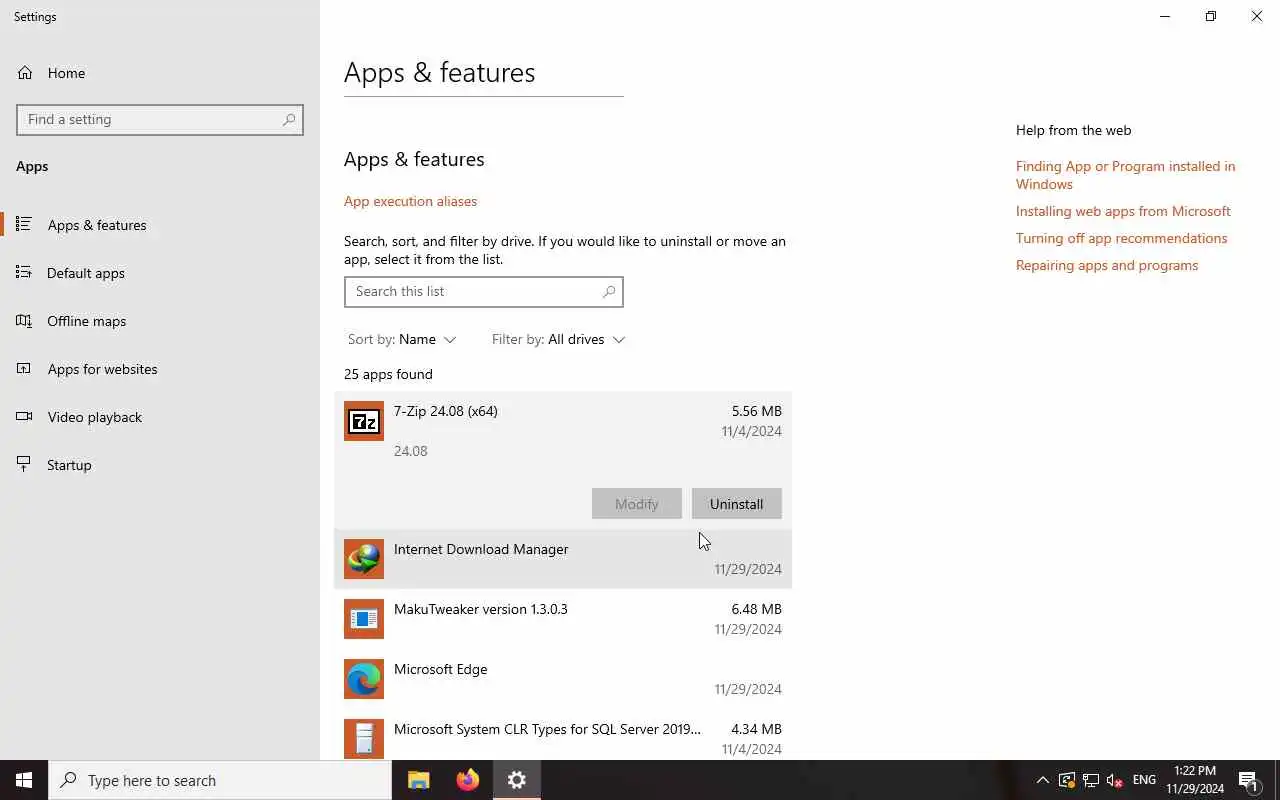
Task: Select Microsoft System CLR Types entry text
Action: [547, 729]
